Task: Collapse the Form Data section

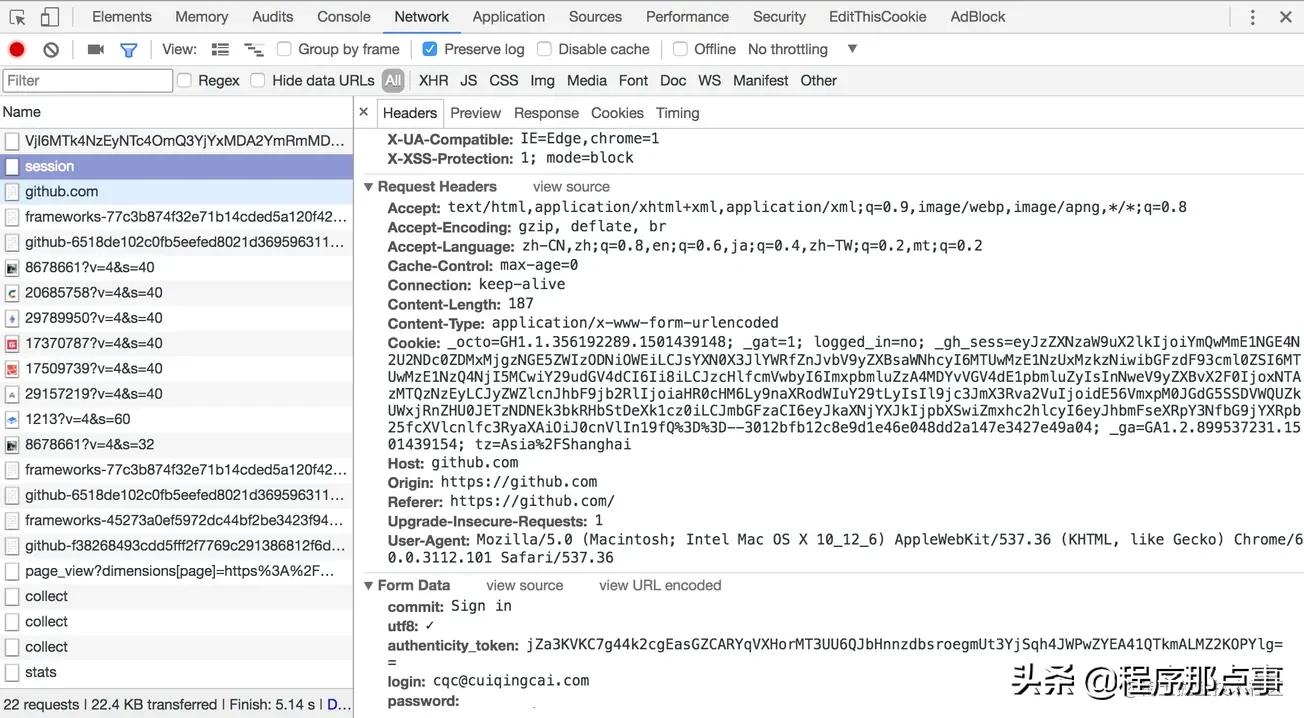Action: (368, 585)
